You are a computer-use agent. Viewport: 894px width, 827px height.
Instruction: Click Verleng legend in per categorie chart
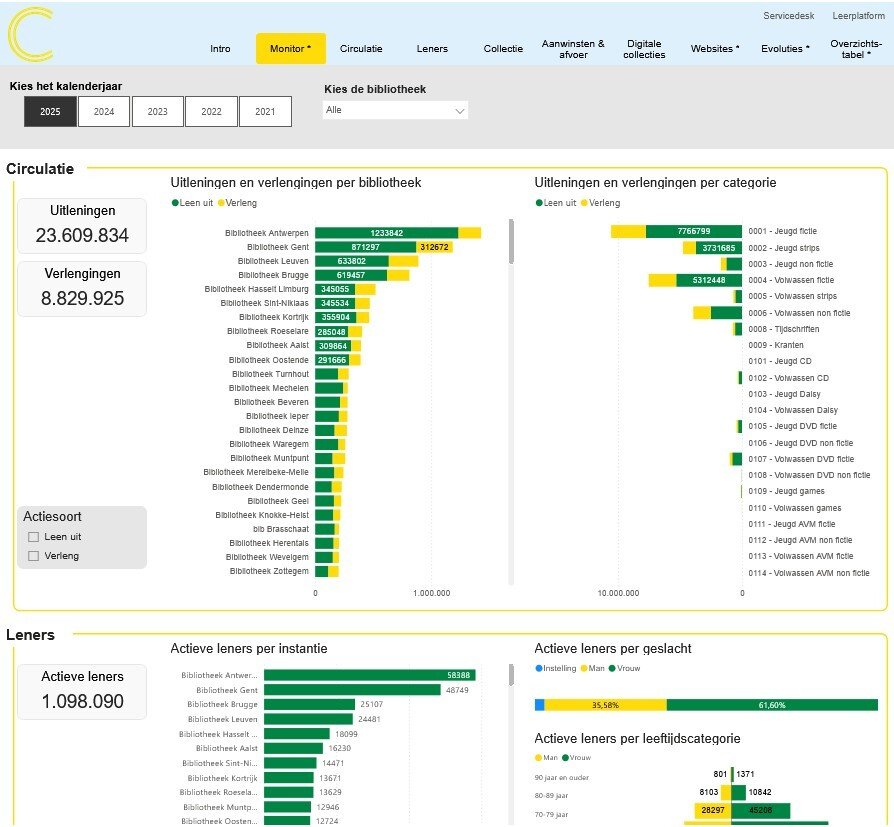coord(600,202)
